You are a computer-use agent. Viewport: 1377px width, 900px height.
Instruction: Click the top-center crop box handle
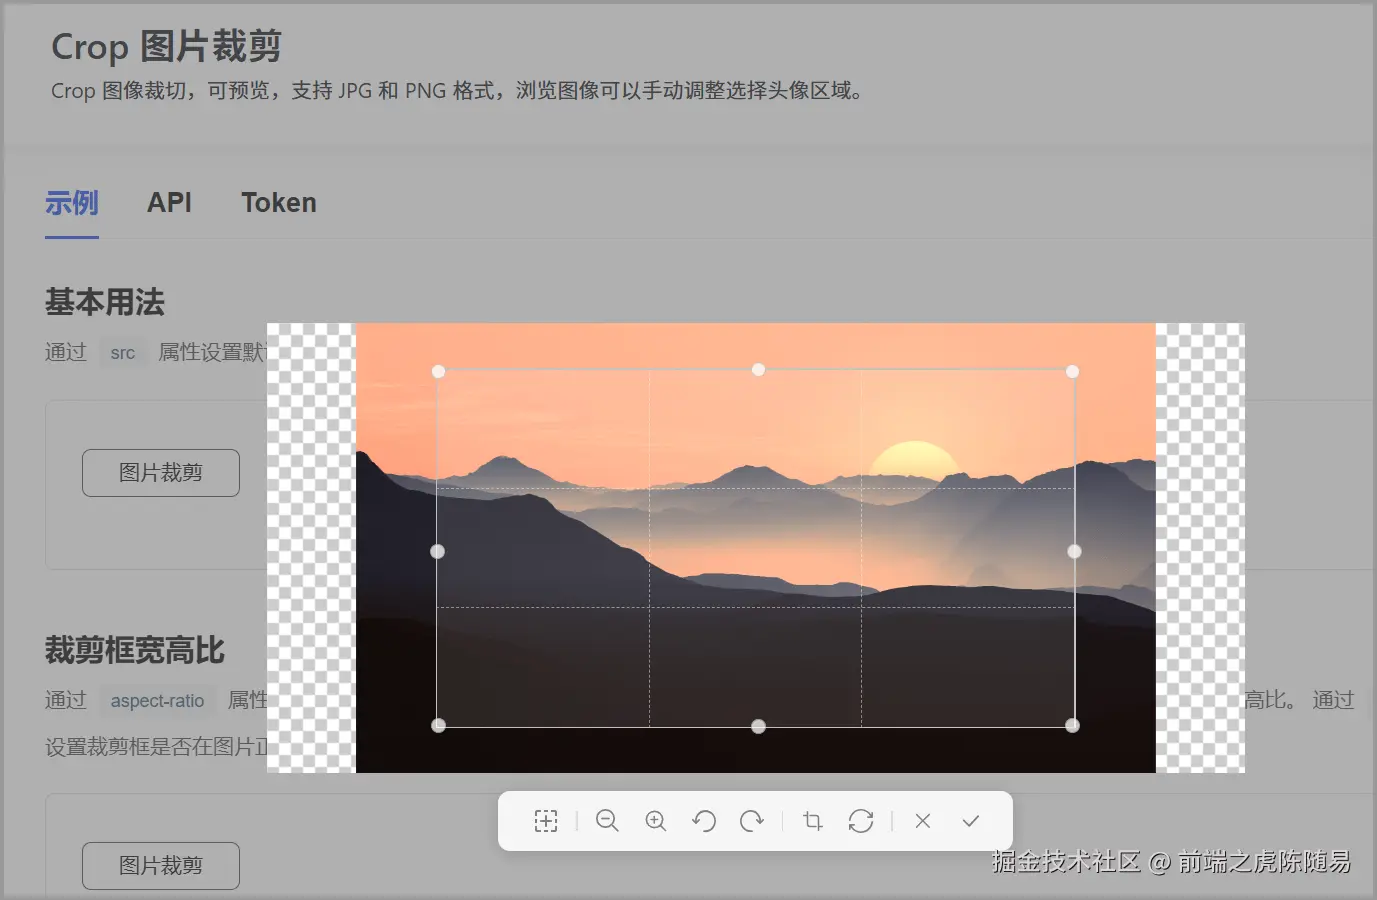click(x=758, y=370)
